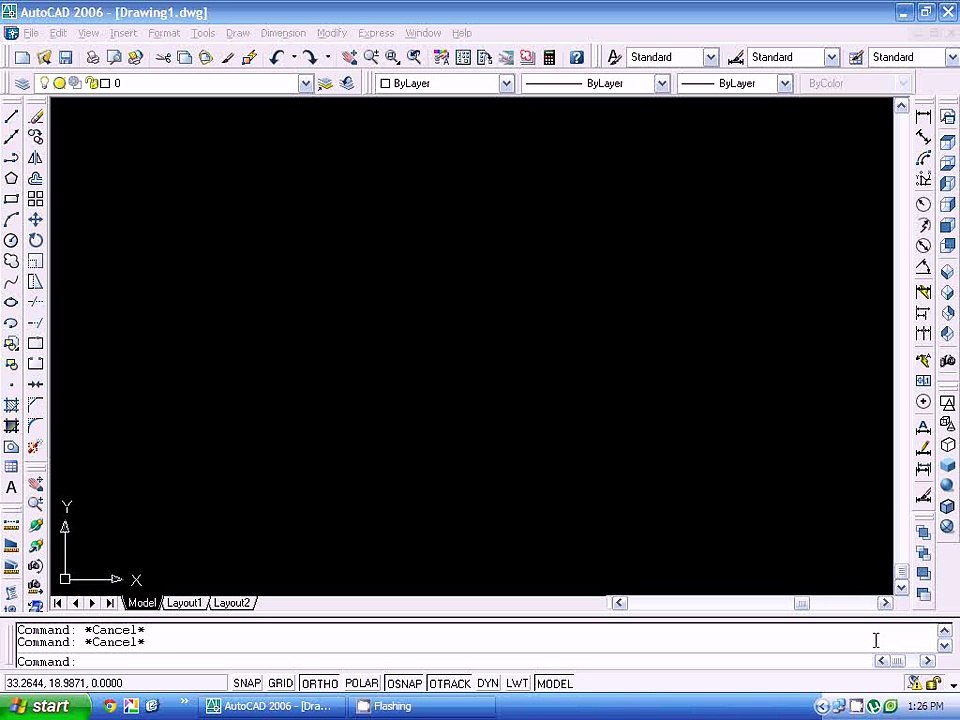Open the table style Standard dropdown
Viewport: 960px width, 720px height.
[952, 58]
